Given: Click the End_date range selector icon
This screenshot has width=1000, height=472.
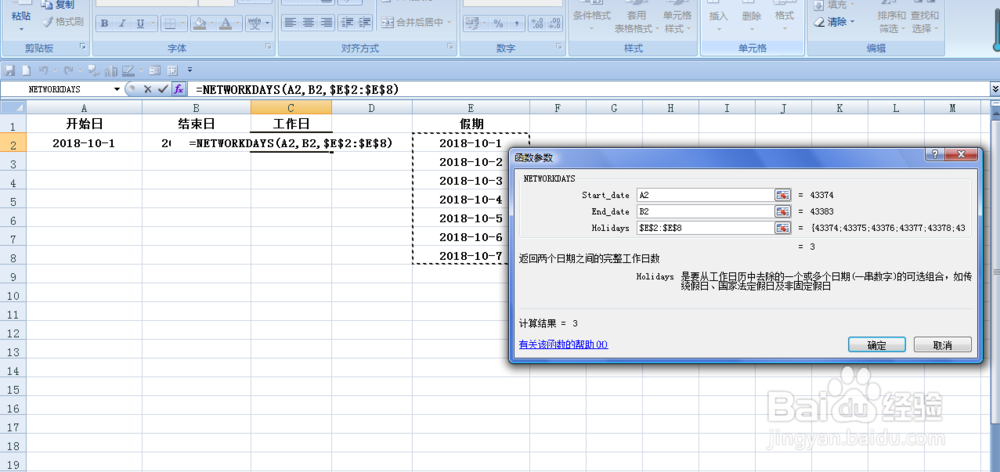Looking at the screenshot, I should [x=783, y=212].
